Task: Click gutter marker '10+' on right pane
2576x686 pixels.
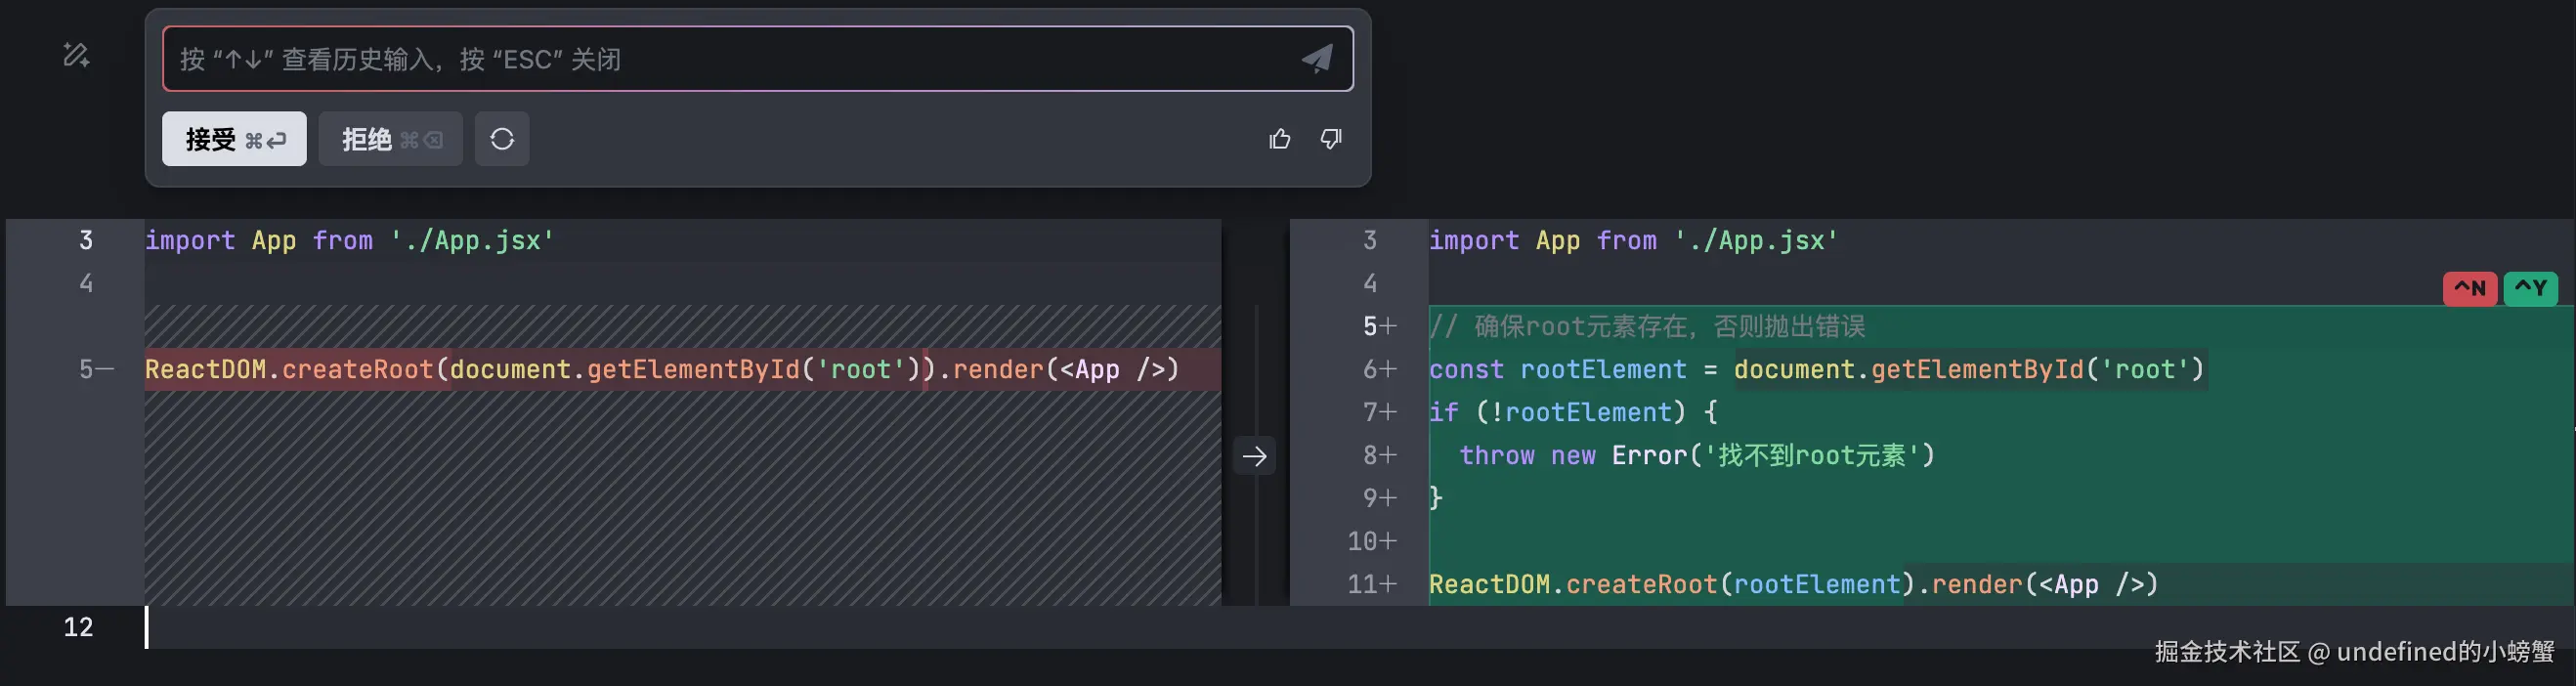Action: [x=1372, y=542]
